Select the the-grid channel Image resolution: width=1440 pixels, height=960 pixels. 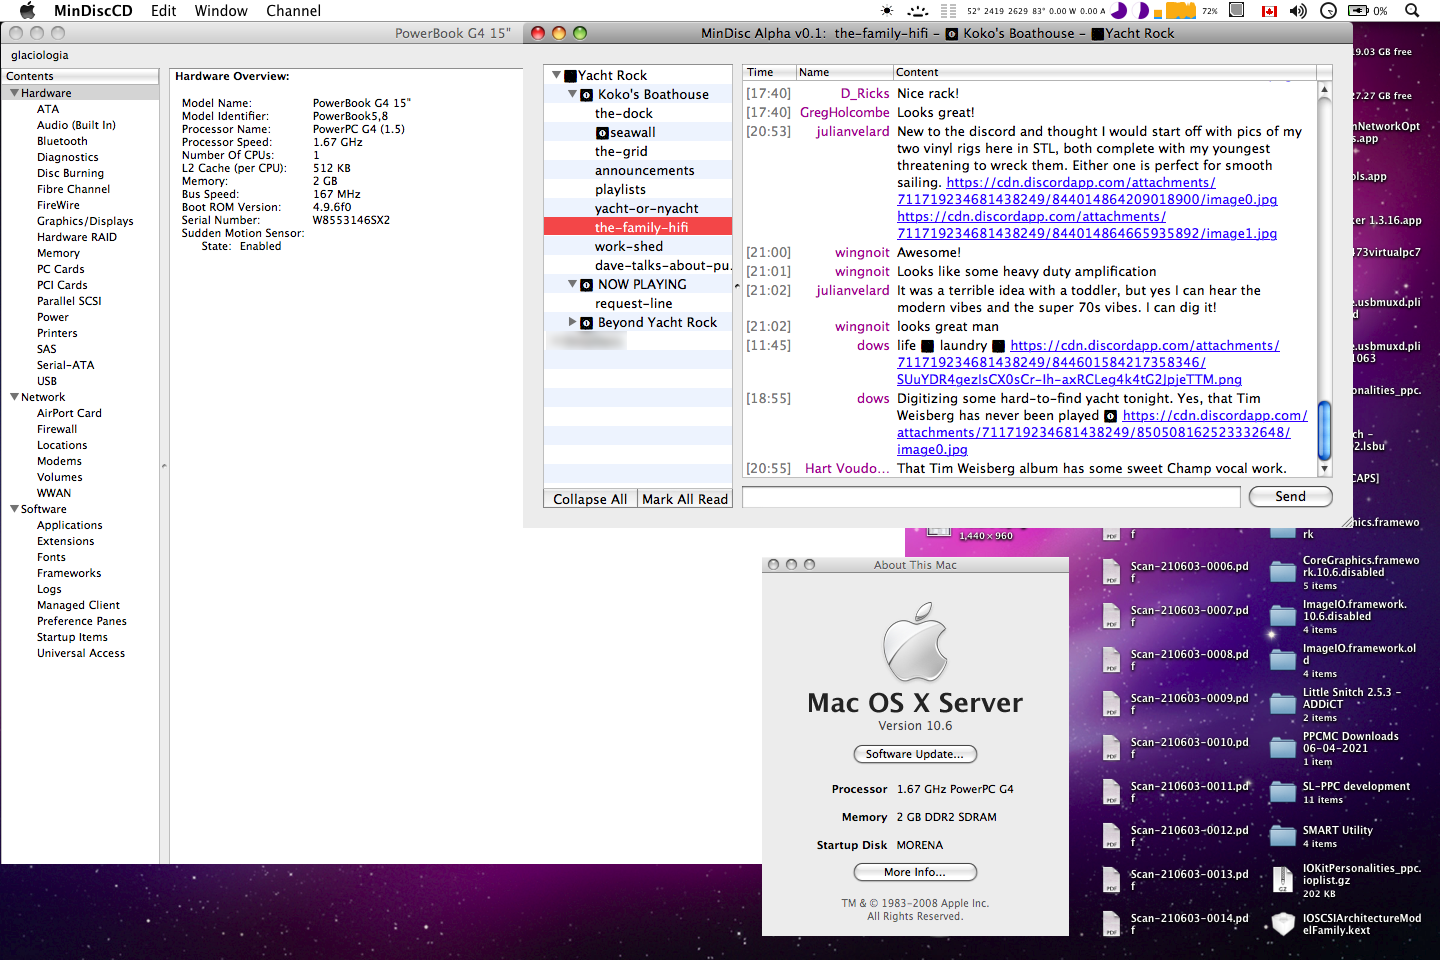tap(621, 152)
